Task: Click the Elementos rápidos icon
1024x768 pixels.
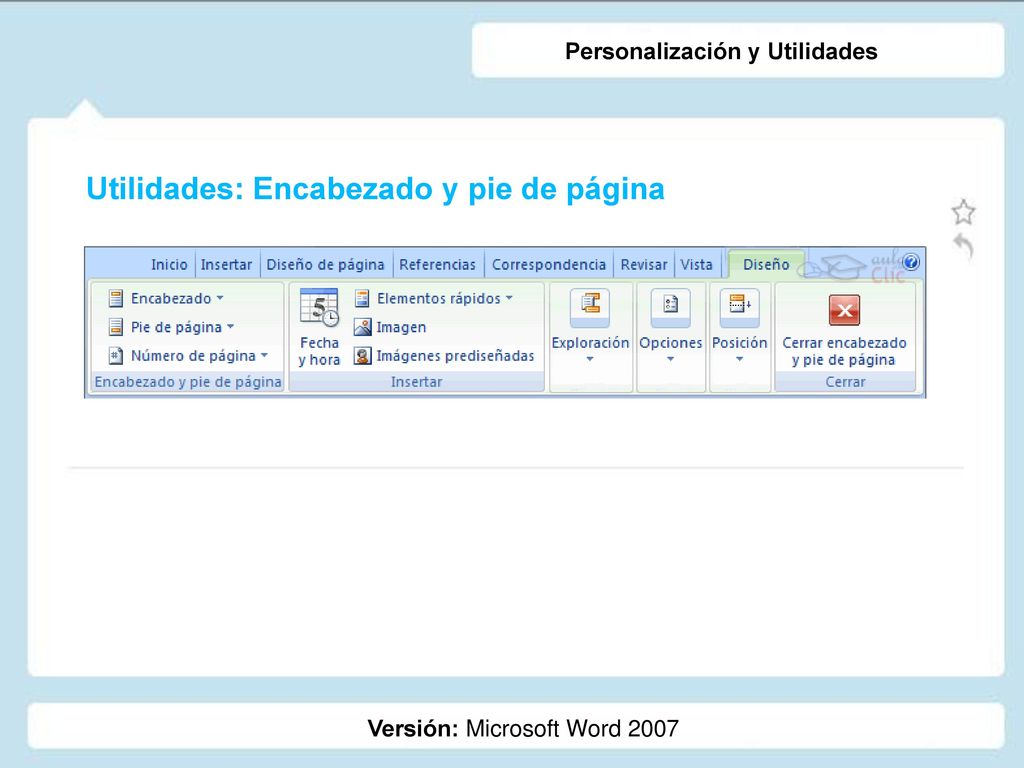Action: pyautogui.click(x=362, y=298)
